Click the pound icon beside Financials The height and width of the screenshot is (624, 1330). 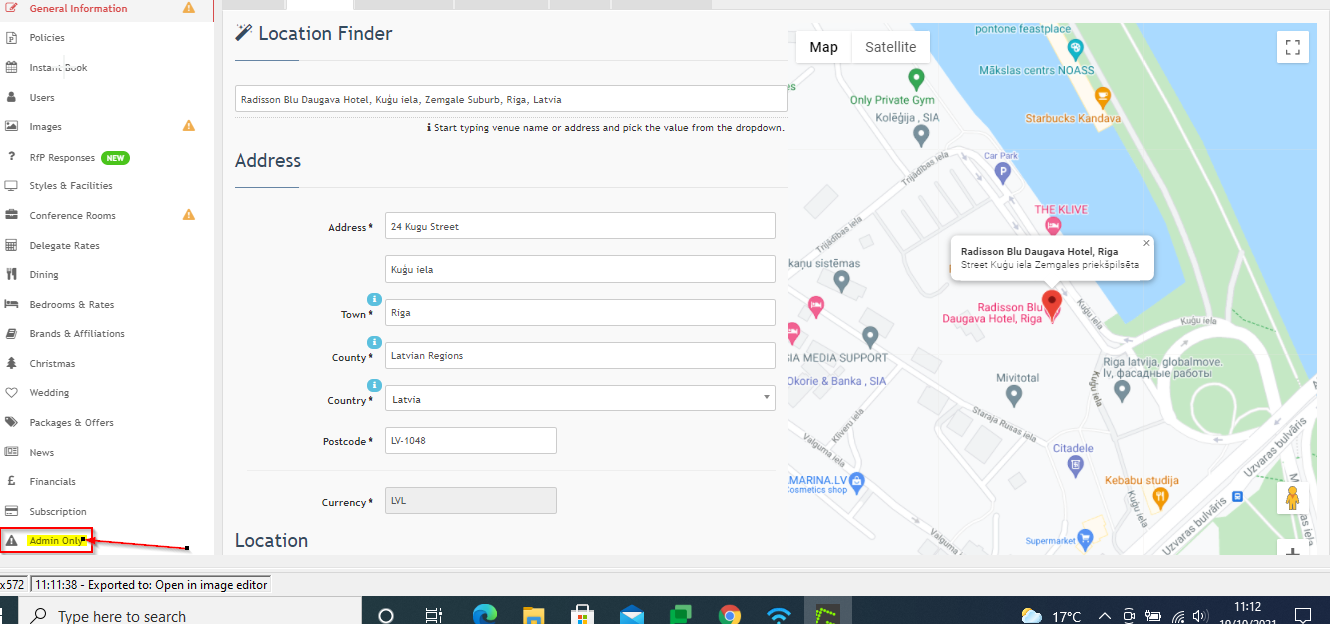pos(11,481)
